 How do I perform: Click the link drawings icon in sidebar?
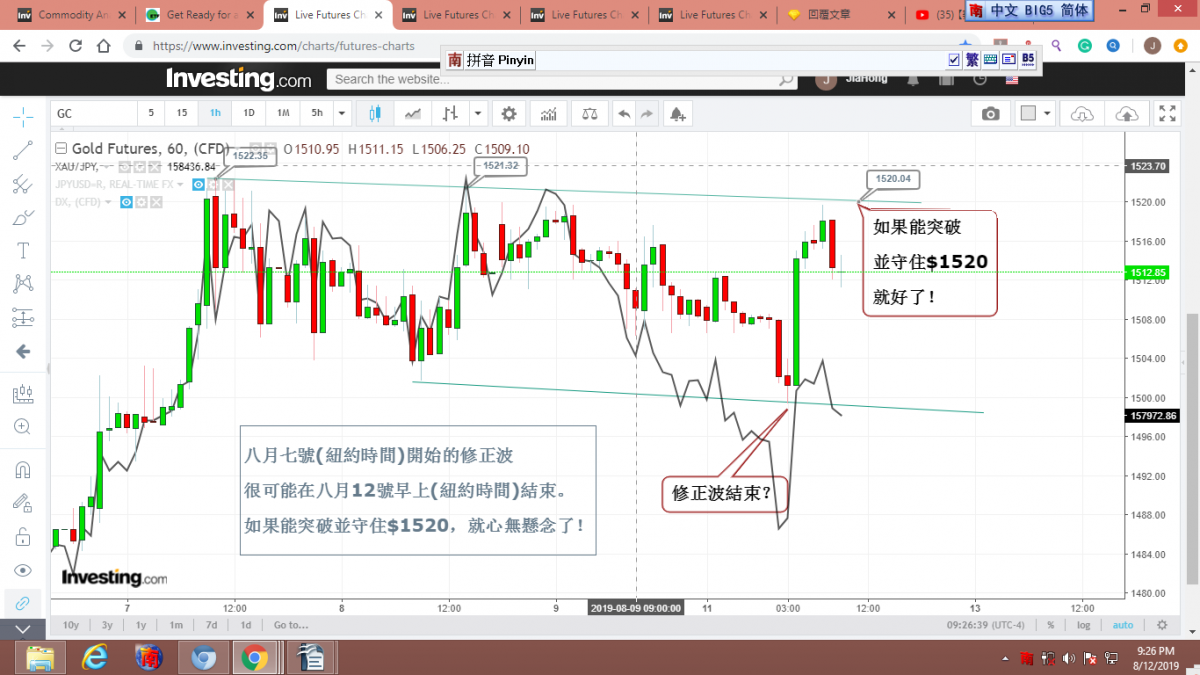tap(23, 603)
